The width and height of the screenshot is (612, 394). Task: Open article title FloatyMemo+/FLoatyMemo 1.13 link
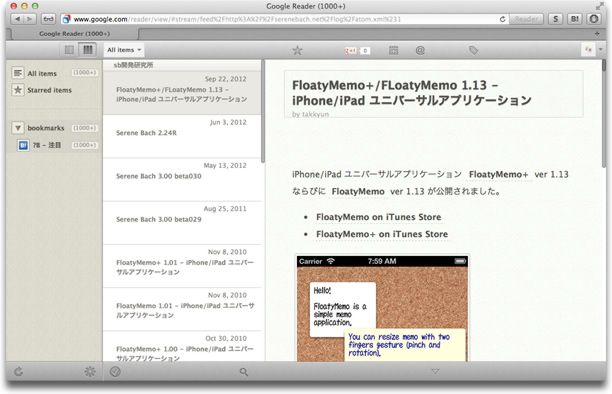(x=411, y=93)
